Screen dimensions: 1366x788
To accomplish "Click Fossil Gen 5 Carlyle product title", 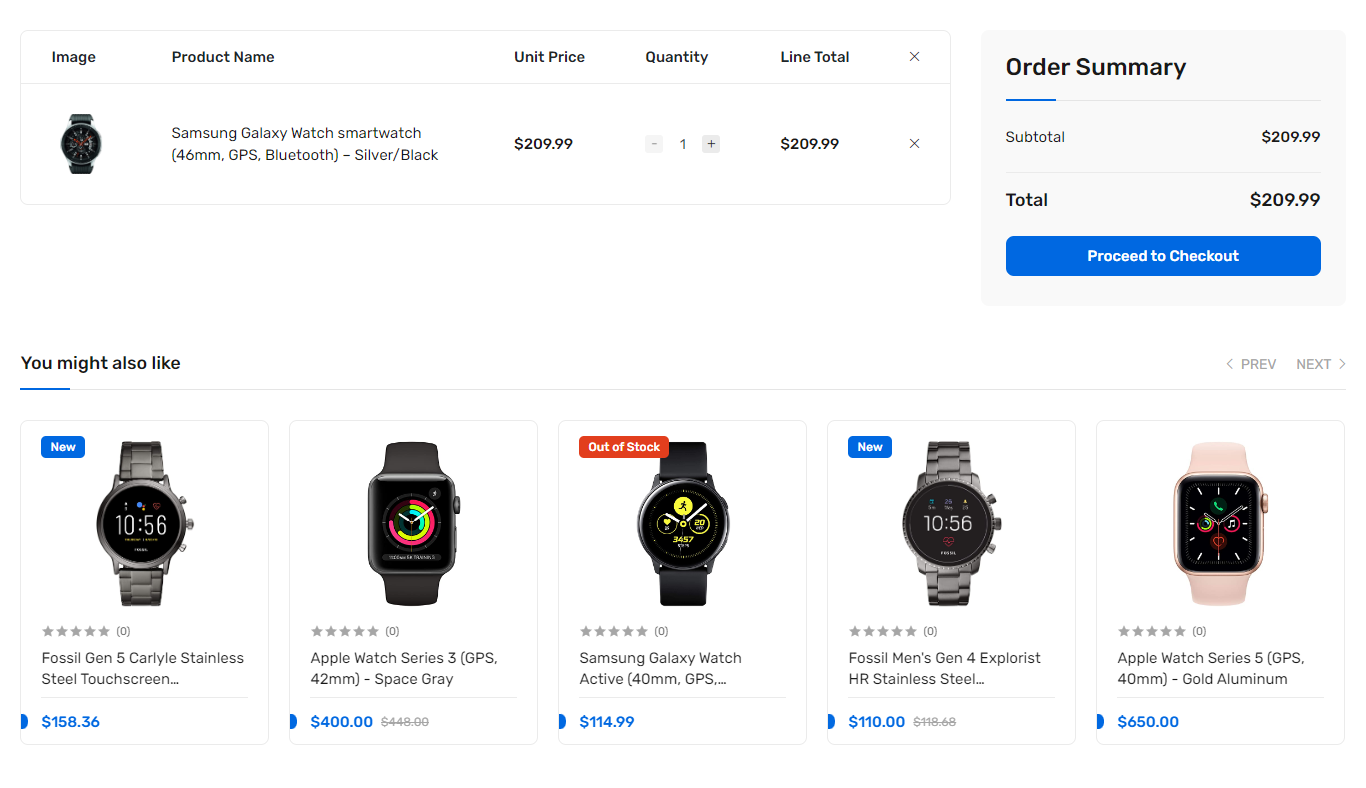I will 143,668.
